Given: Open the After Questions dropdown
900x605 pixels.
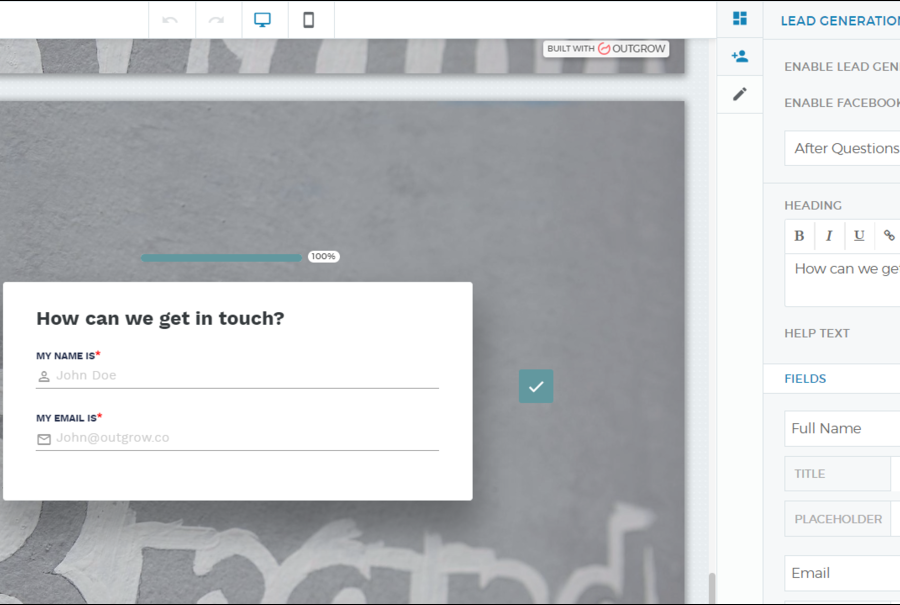Looking at the screenshot, I should 845,148.
